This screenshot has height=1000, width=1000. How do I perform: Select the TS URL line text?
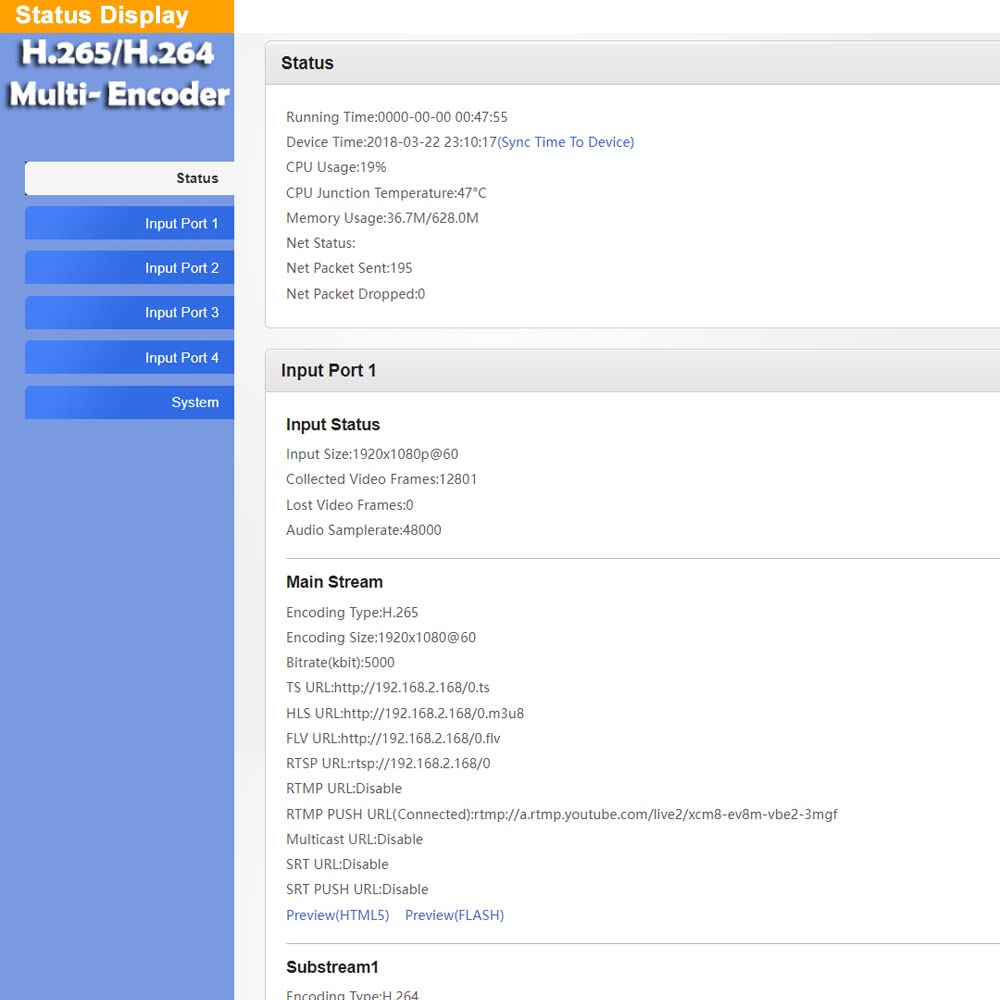(388, 688)
